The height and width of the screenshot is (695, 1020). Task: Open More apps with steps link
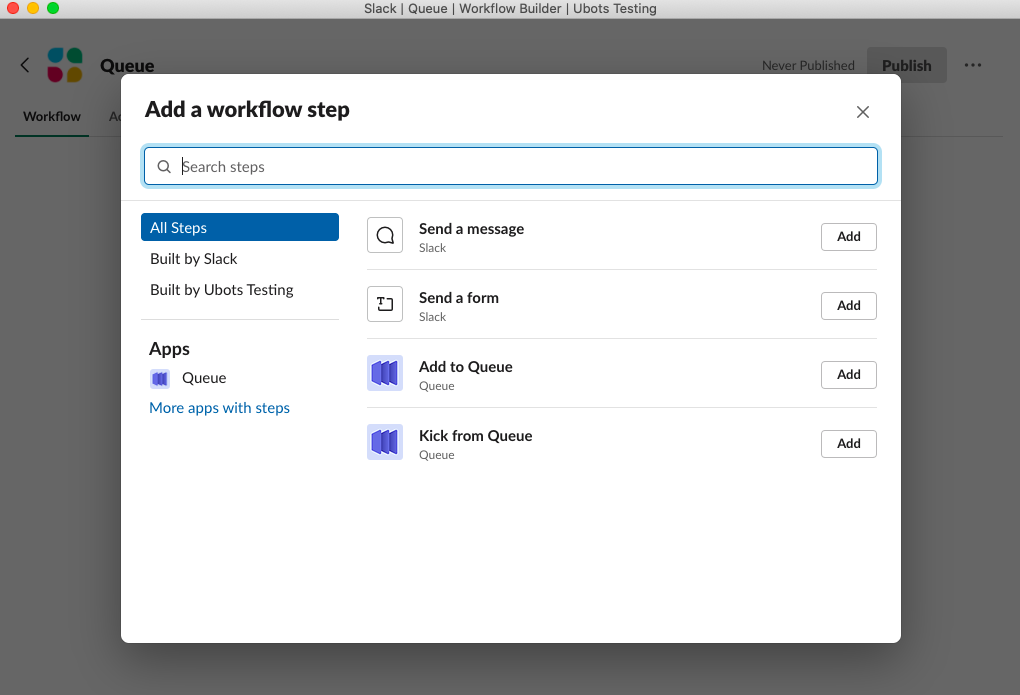(x=219, y=408)
